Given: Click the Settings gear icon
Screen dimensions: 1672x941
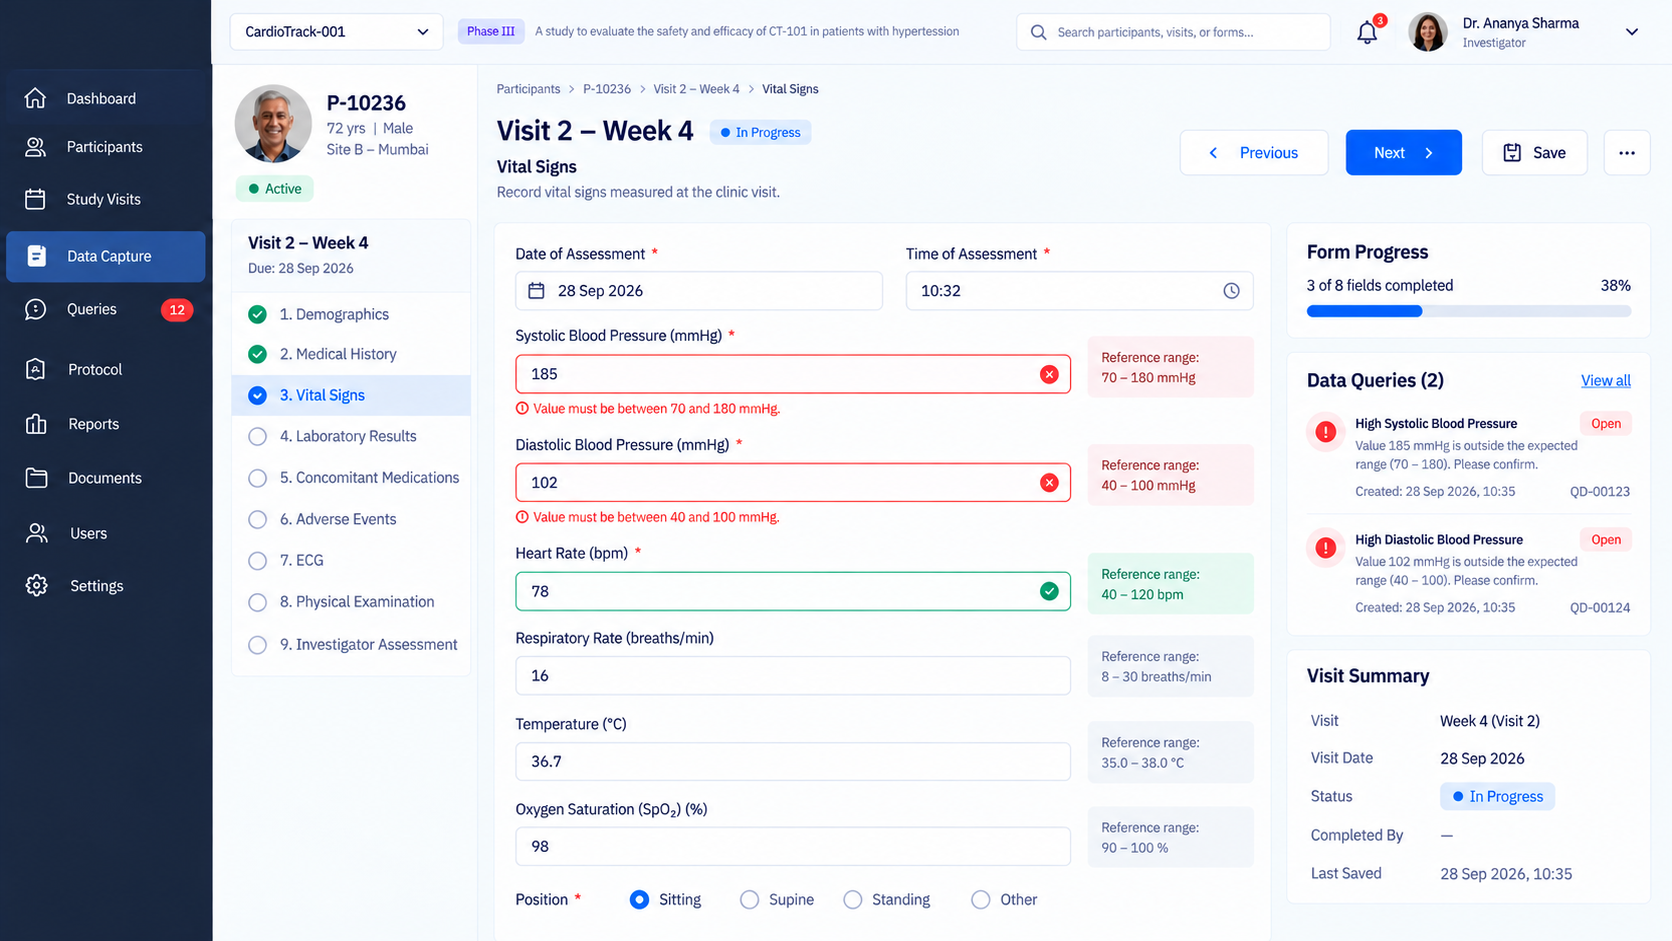Looking at the screenshot, I should click(x=36, y=586).
